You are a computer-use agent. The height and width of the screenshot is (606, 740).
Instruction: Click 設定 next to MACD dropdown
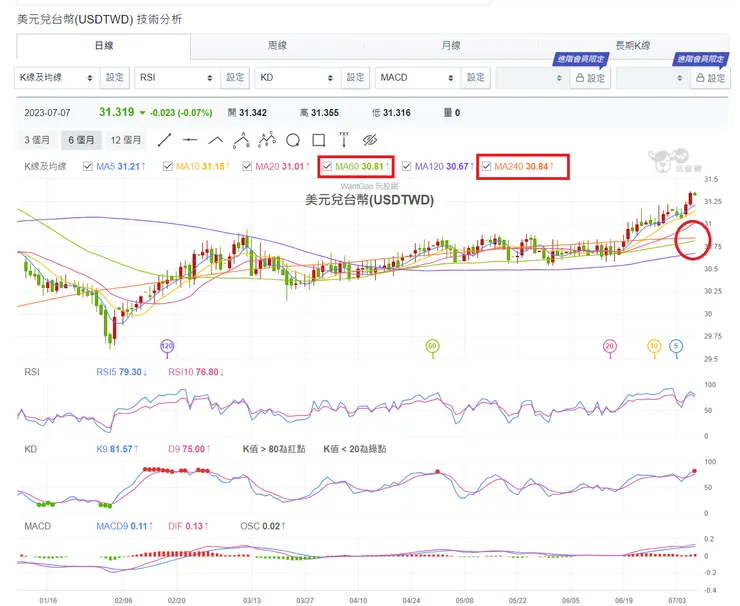(x=476, y=77)
